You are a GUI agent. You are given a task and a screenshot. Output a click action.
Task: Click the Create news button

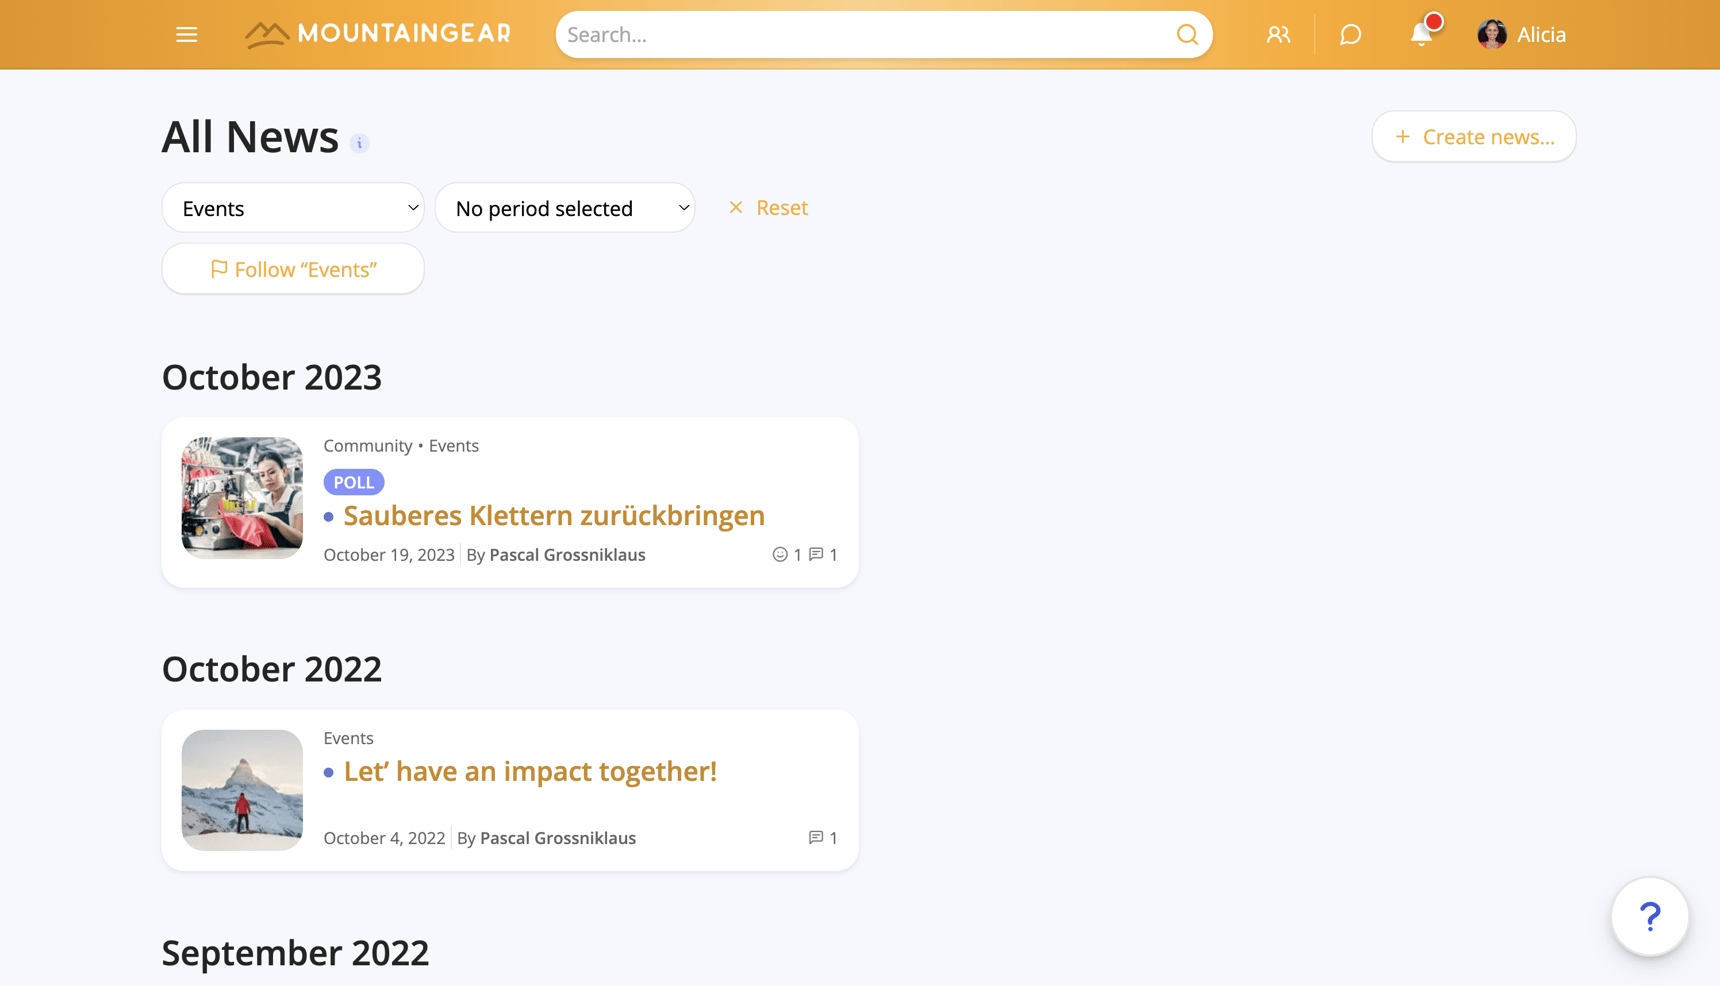pyautogui.click(x=1473, y=137)
